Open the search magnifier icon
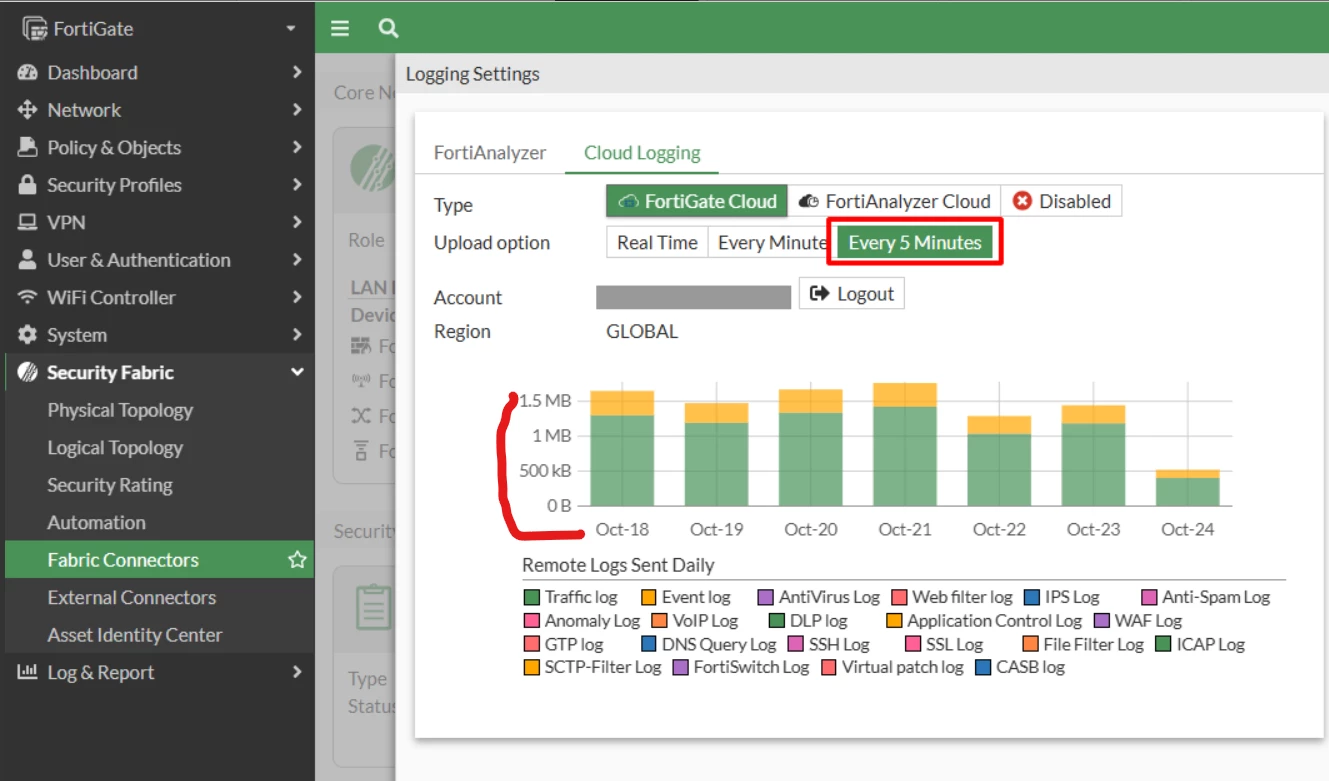The width and height of the screenshot is (1329, 781). pos(388,28)
